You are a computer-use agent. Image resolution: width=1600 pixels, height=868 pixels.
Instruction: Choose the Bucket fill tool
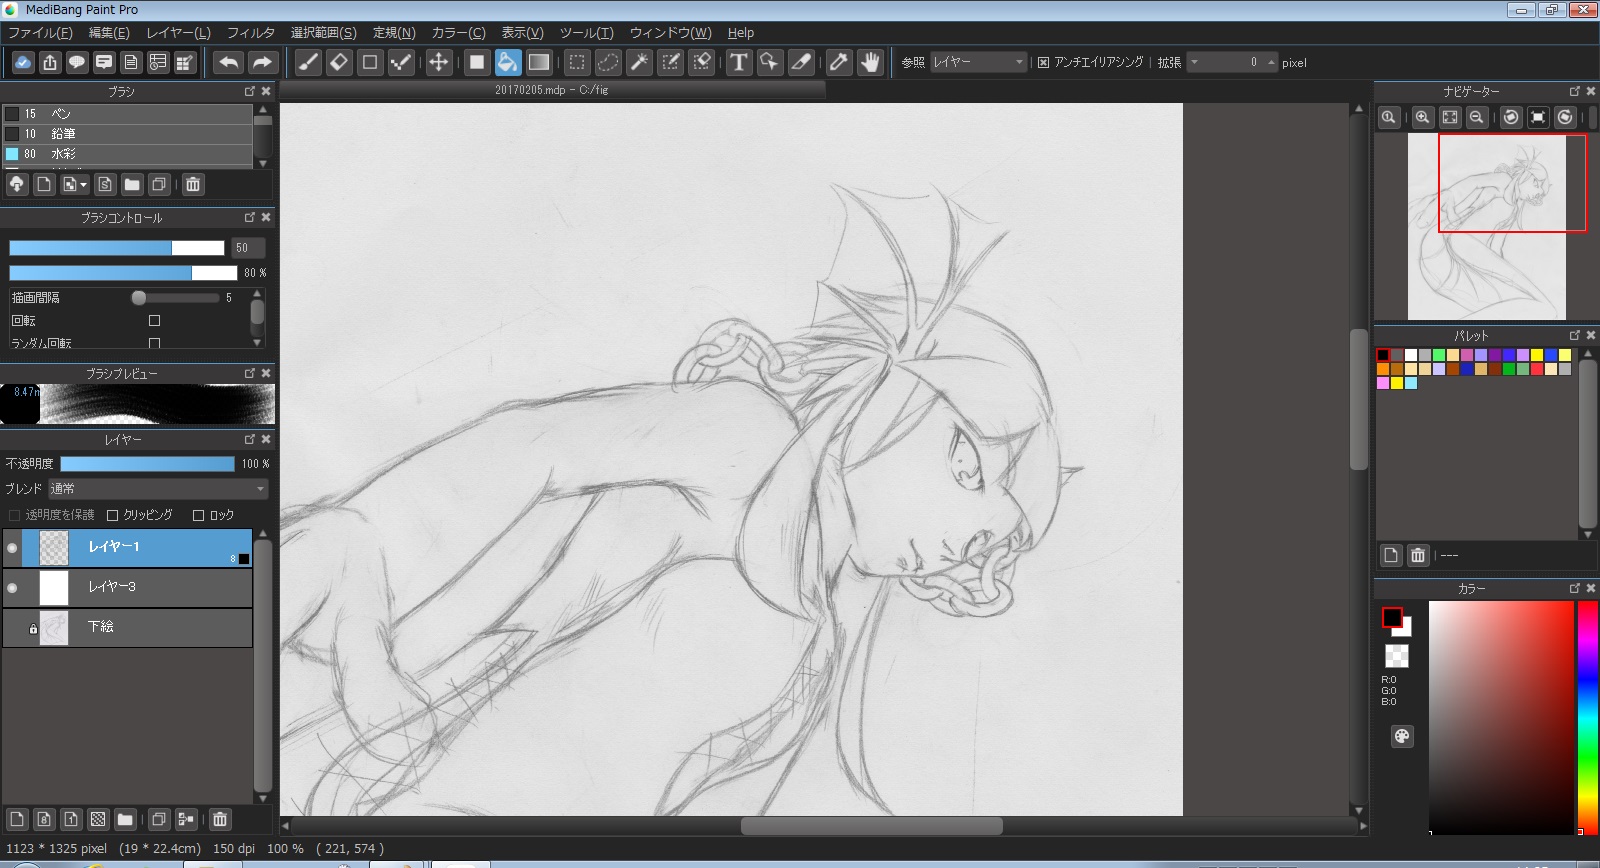(x=508, y=63)
